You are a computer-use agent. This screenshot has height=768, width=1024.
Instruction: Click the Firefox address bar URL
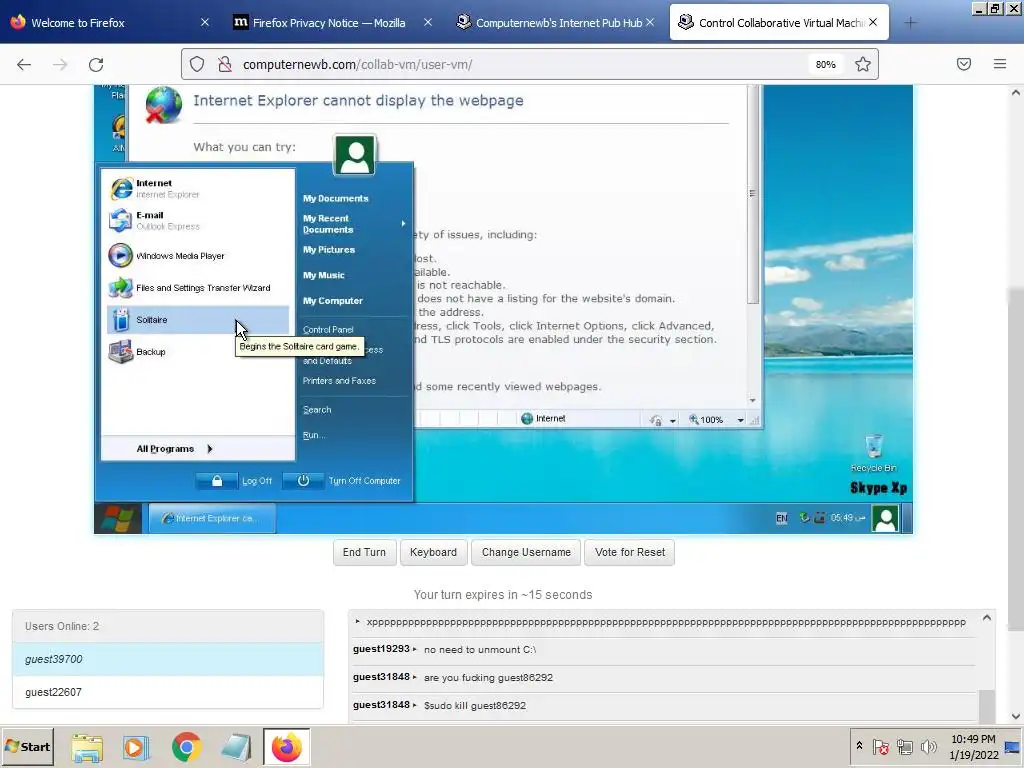[357, 64]
